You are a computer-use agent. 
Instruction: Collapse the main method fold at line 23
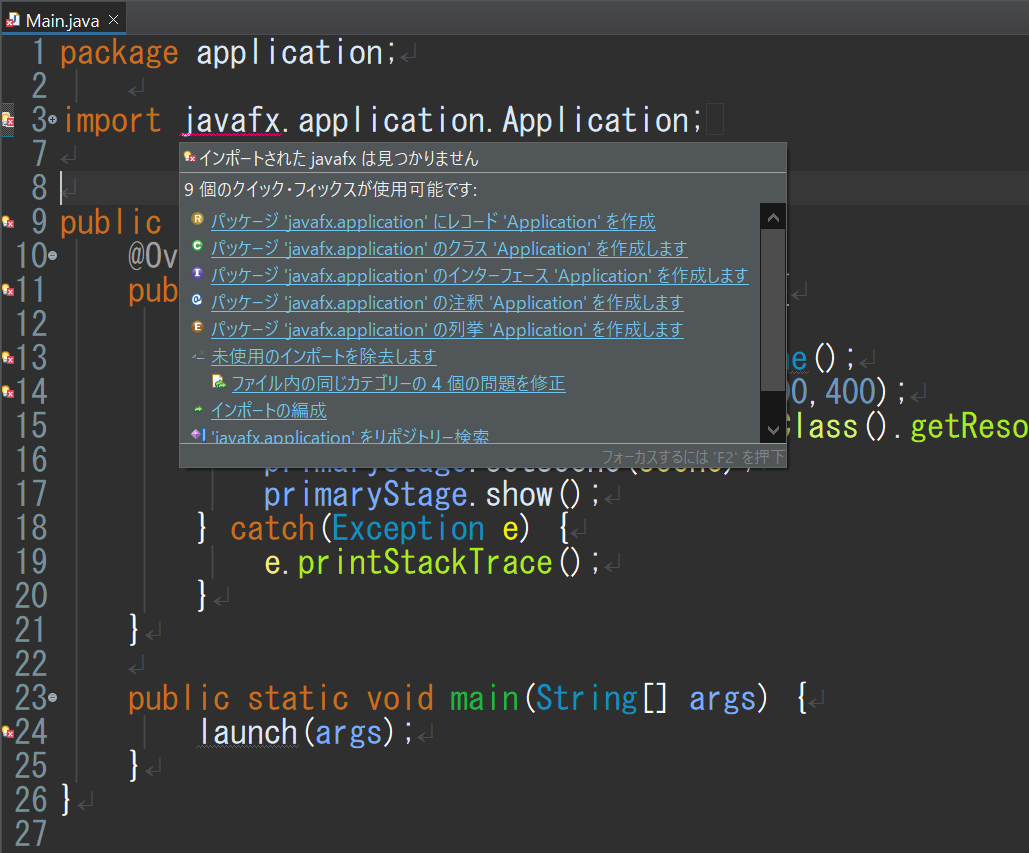click(52, 698)
